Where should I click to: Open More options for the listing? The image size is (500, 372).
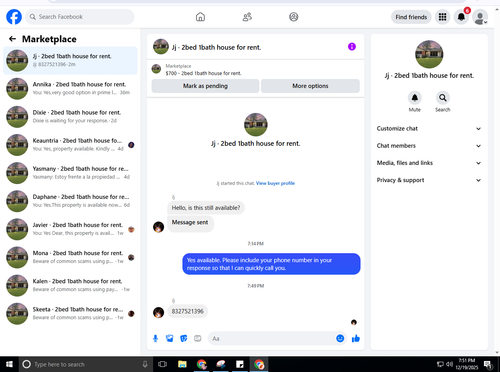click(x=310, y=86)
